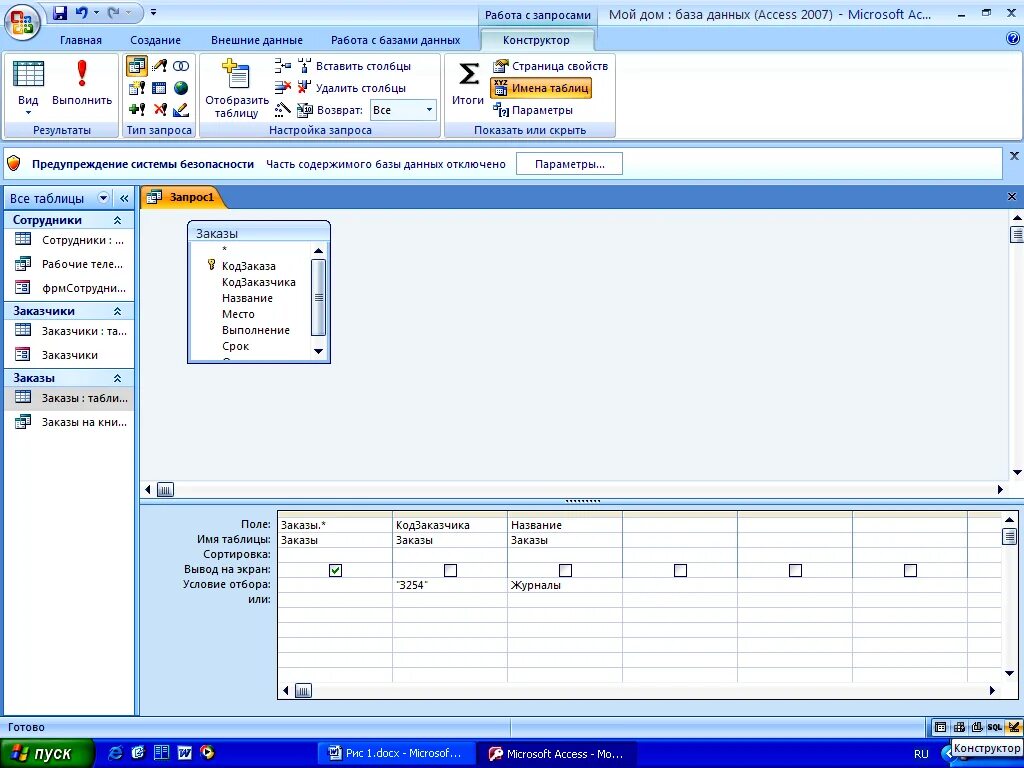Collapse the Заказчики group
The width and height of the screenshot is (1024, 768).
[x=118, y=311]
